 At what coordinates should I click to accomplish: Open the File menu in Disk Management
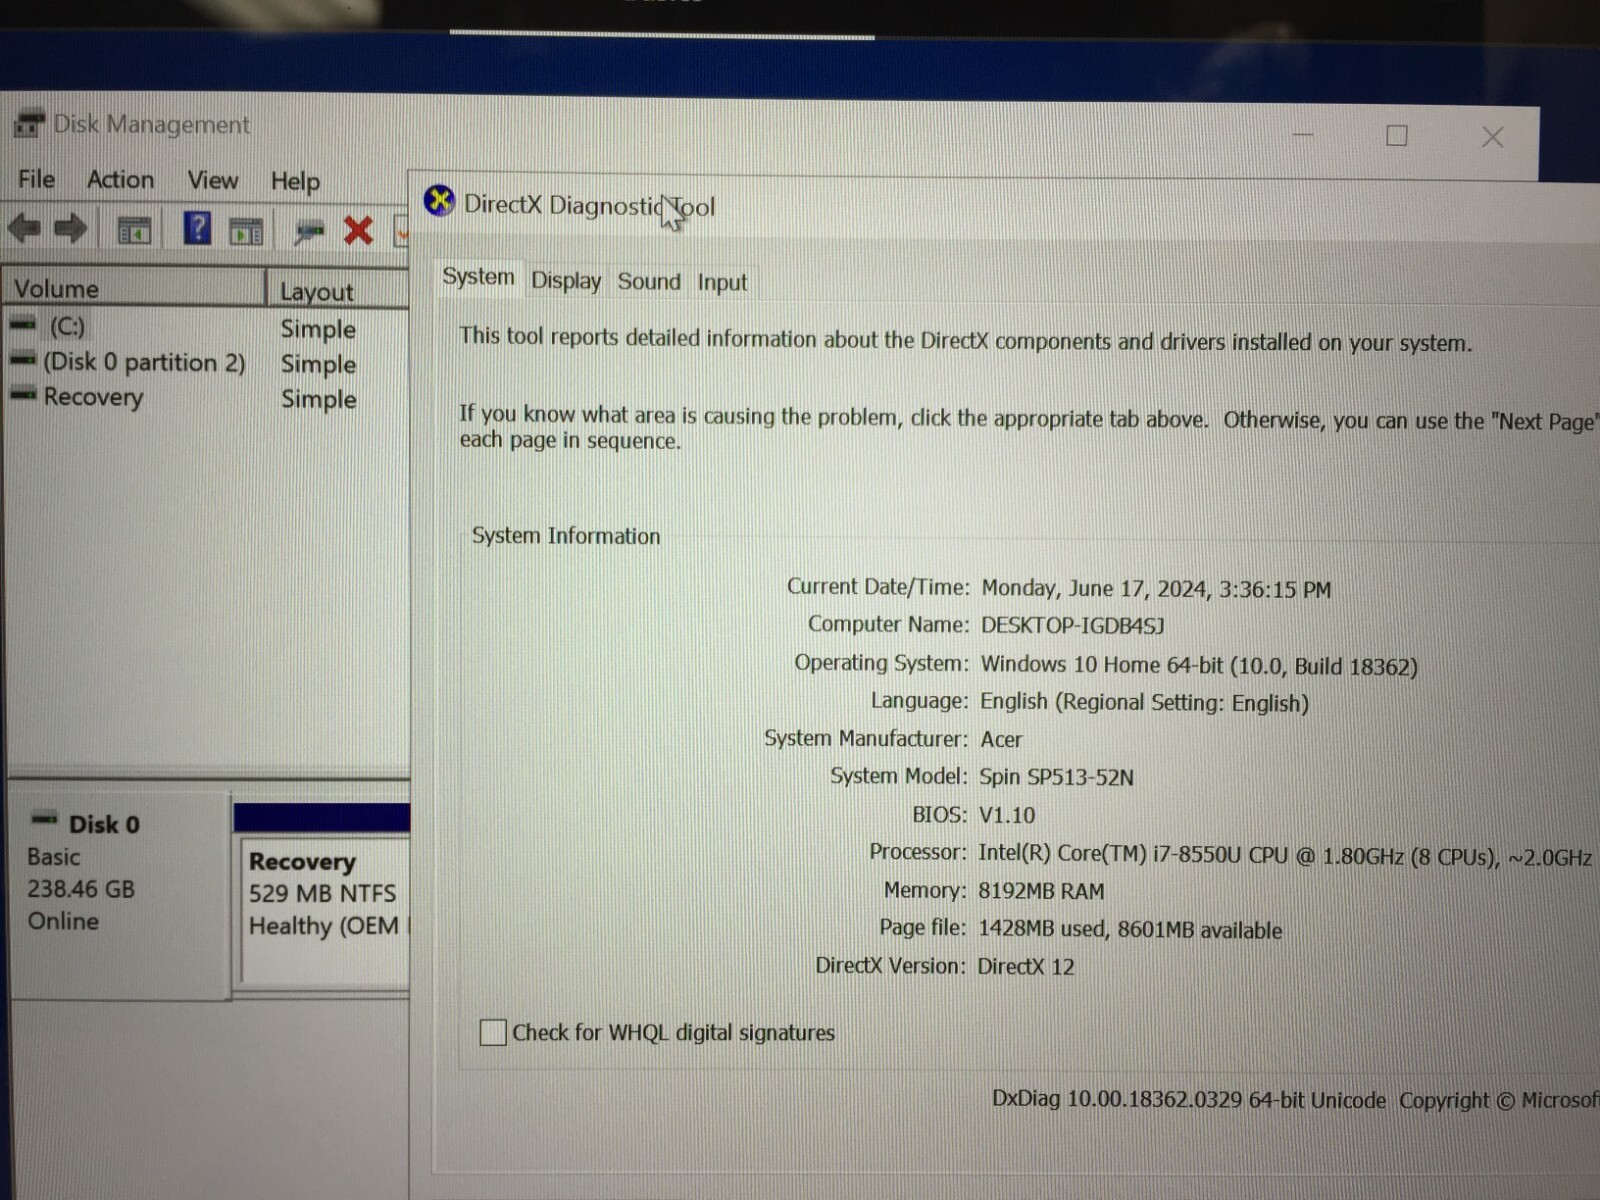pos(36,179)
